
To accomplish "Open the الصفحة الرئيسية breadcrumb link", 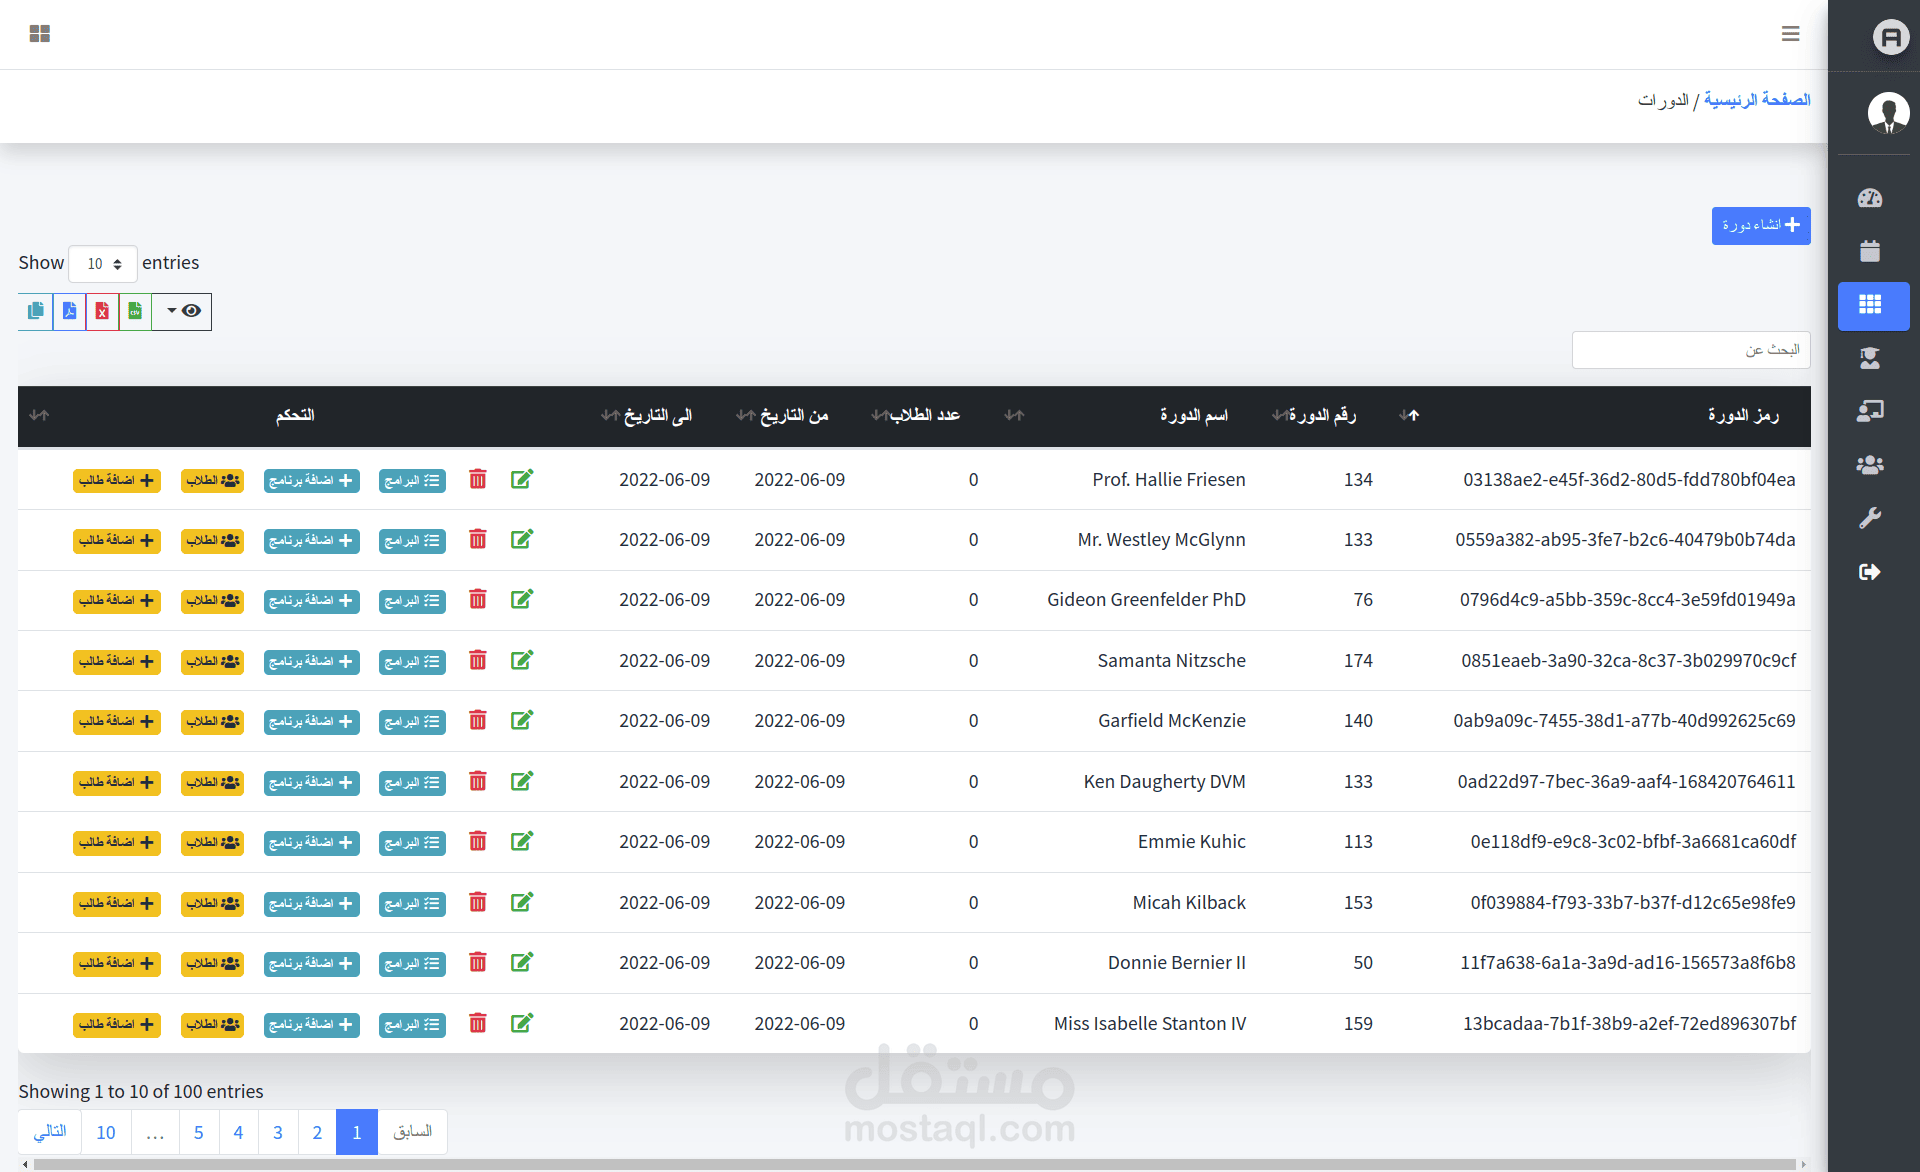I will click(x=1757, y=100).
